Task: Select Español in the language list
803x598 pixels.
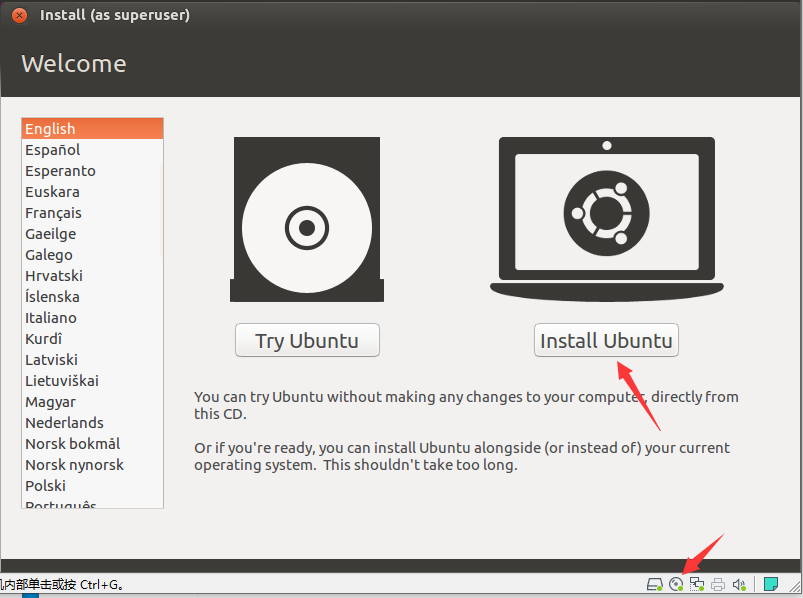Action: click(x=92, y=150)
